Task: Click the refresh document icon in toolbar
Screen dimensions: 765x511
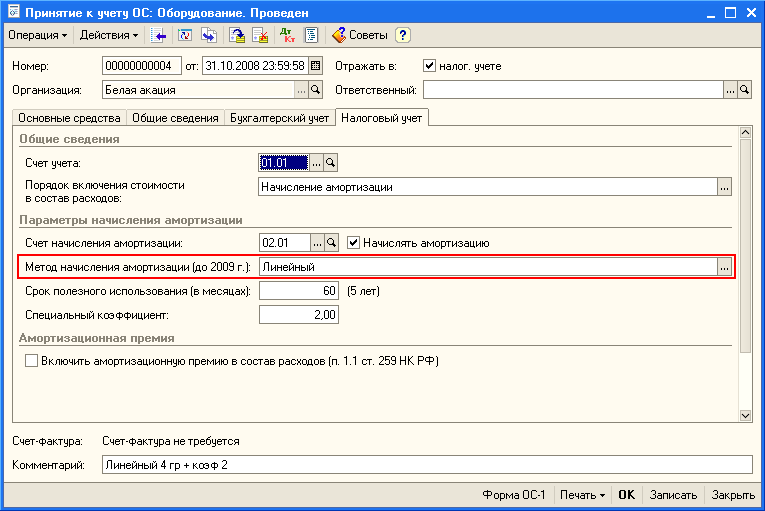Action: 185,35
